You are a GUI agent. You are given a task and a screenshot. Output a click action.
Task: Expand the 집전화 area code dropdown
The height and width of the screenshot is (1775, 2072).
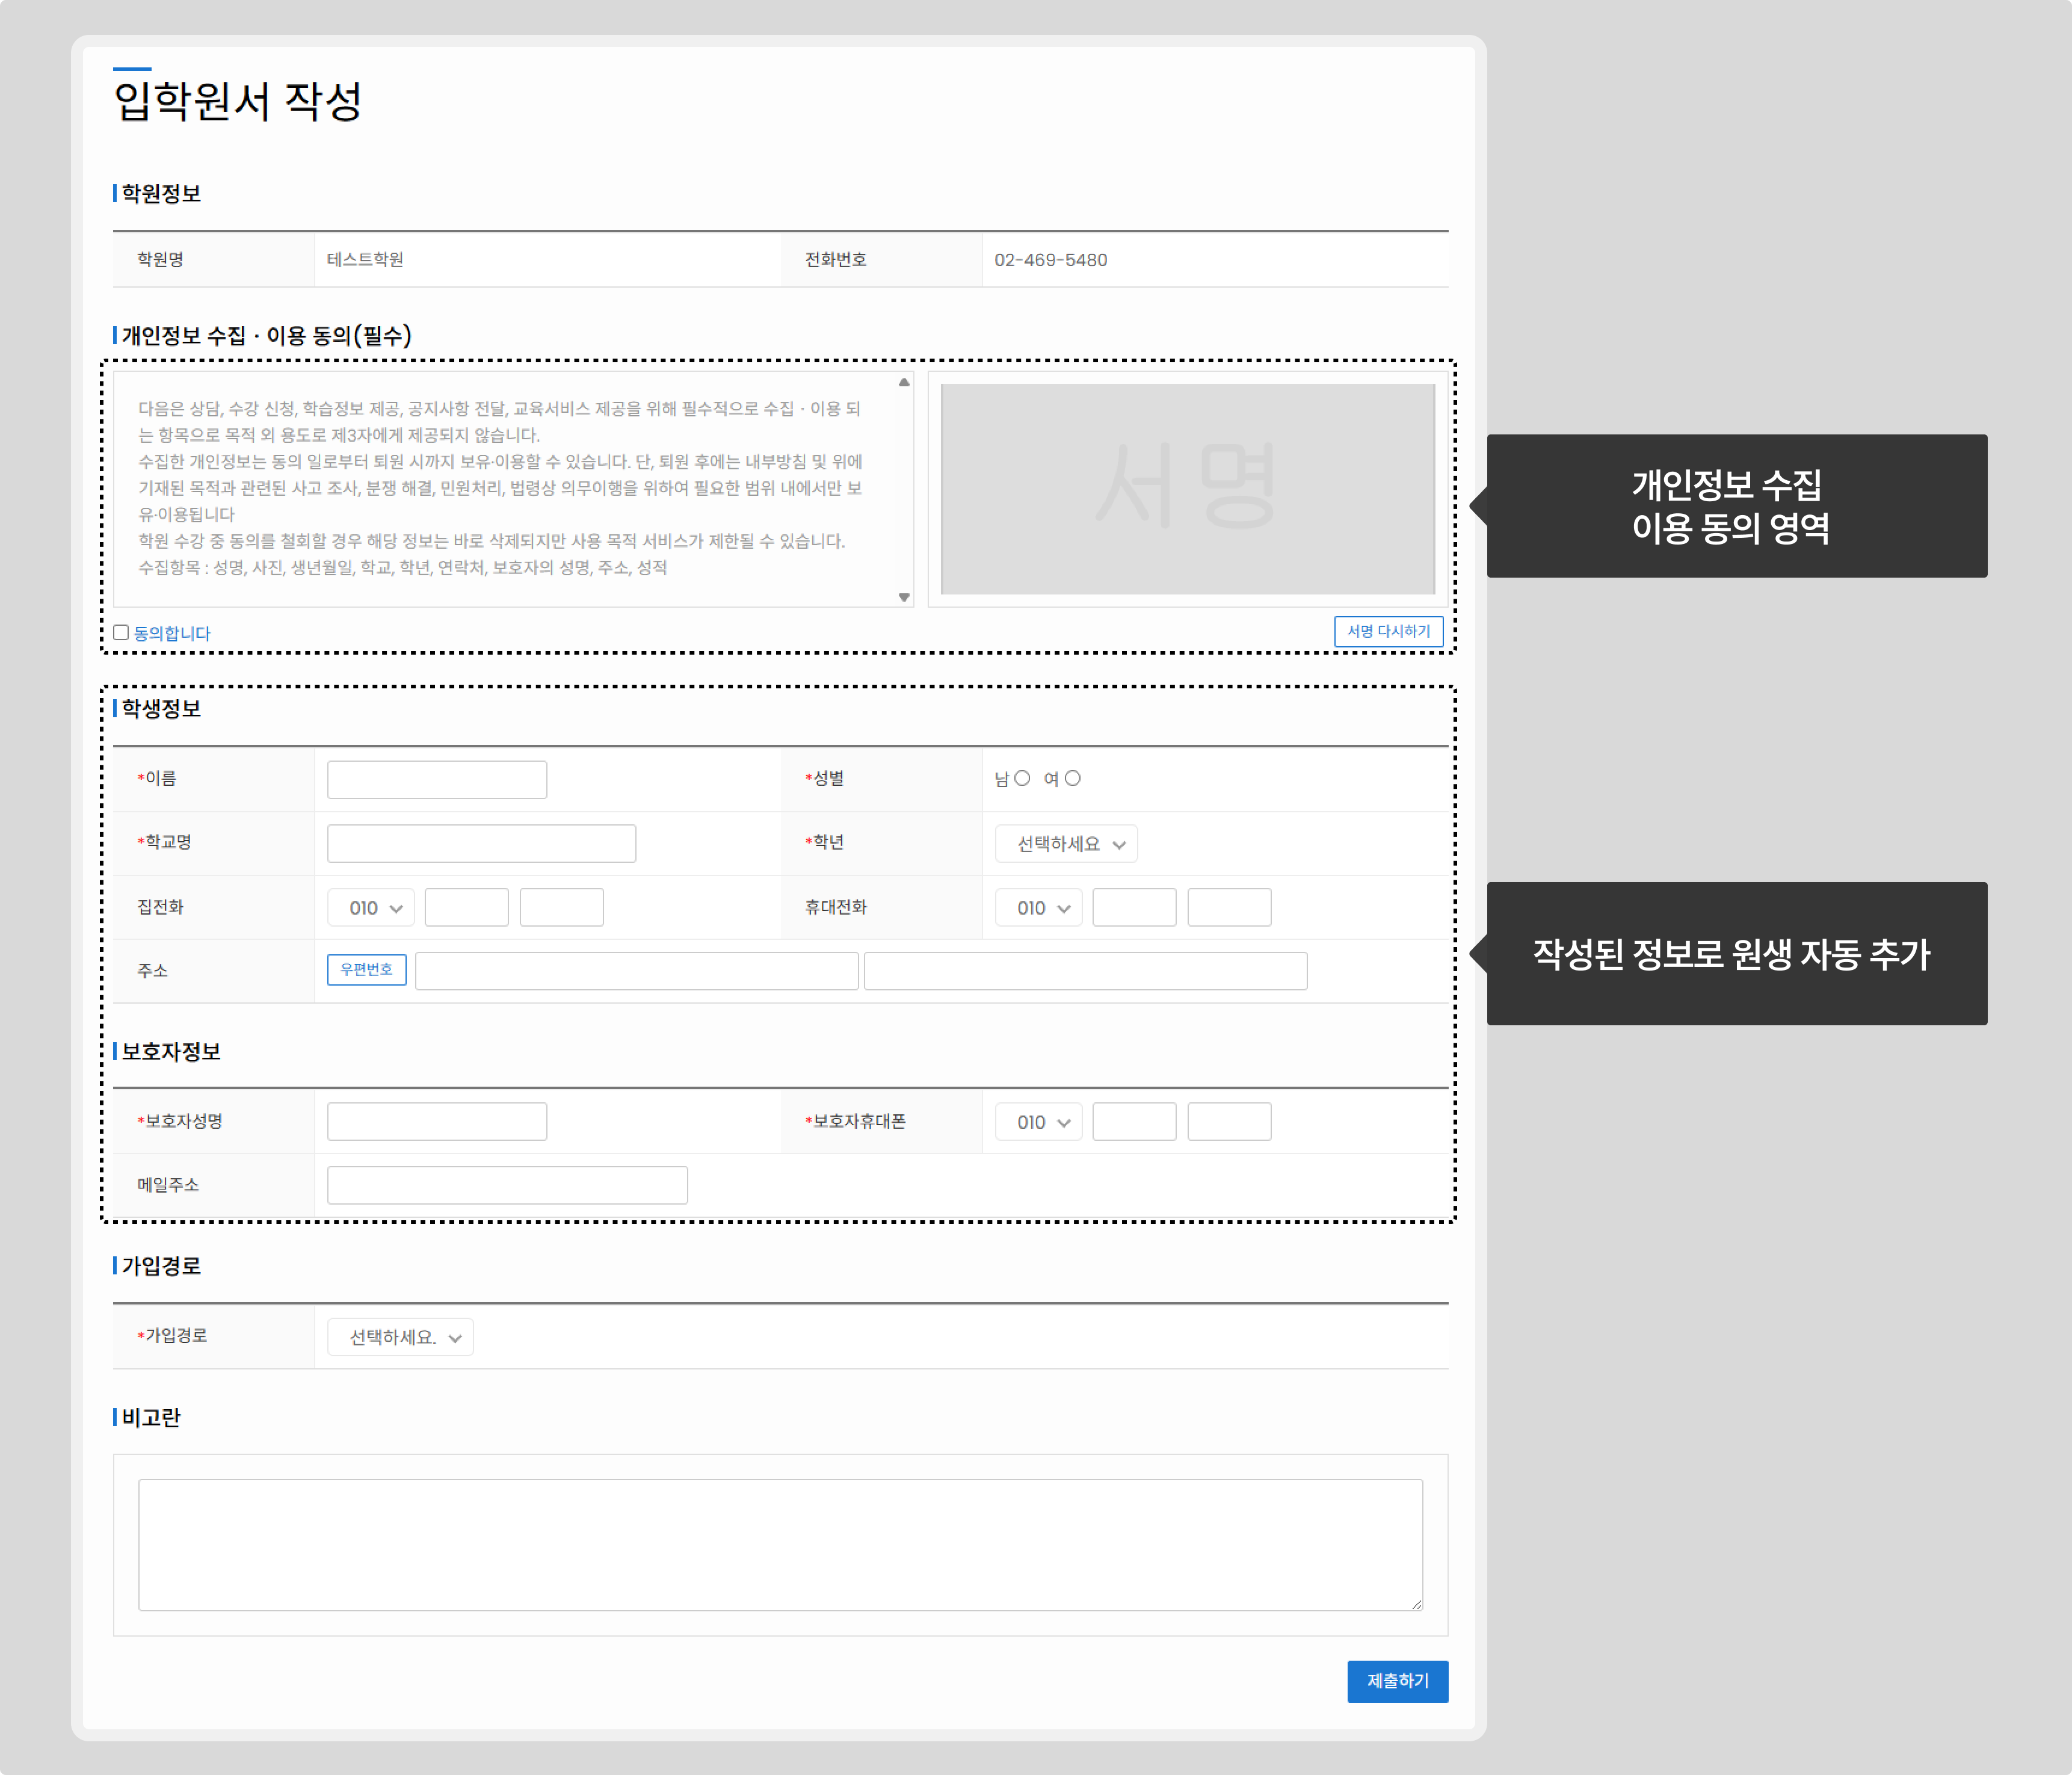pyautogui.click(x=370, y=907)
